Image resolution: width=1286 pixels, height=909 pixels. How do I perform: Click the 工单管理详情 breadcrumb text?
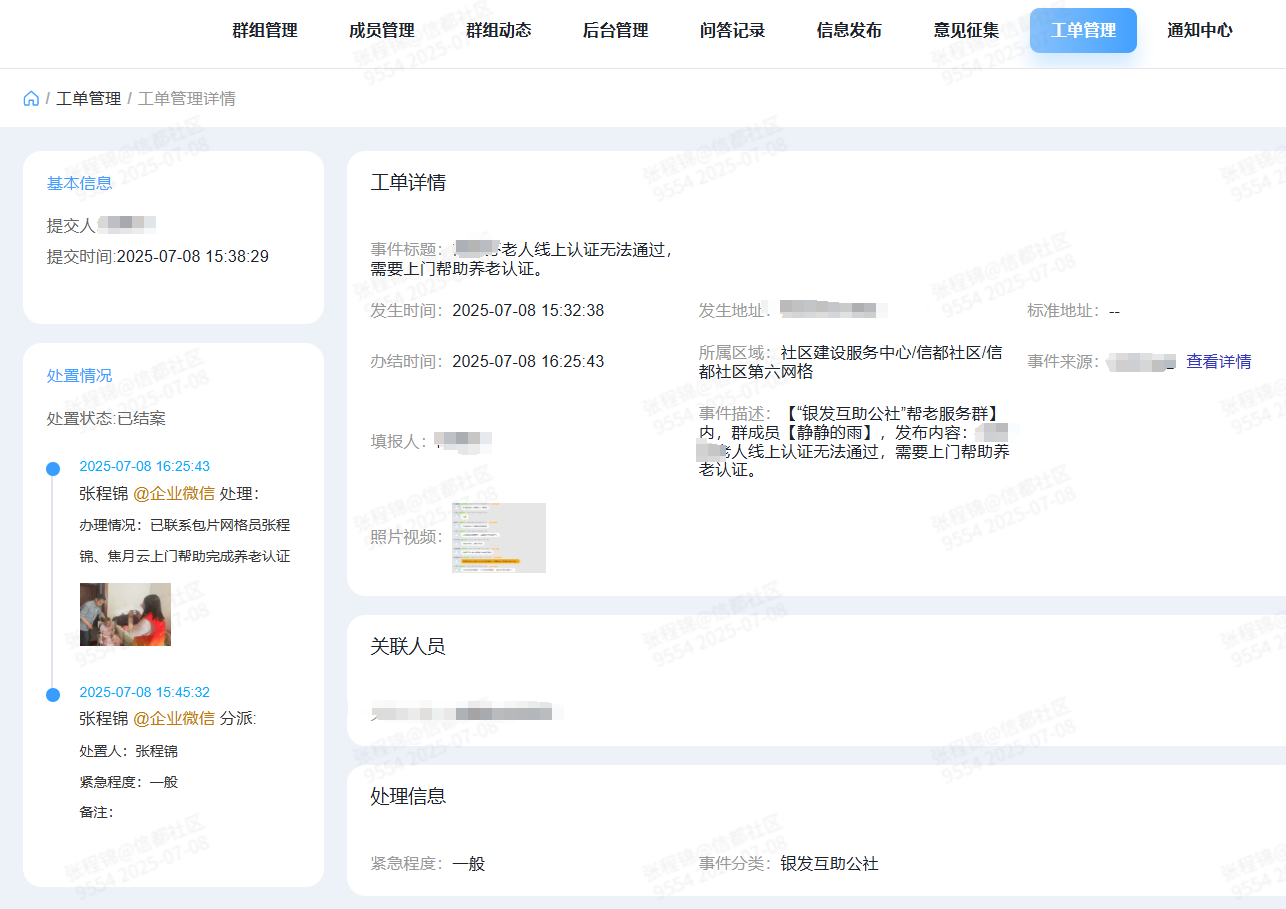(x=187, y=98)
